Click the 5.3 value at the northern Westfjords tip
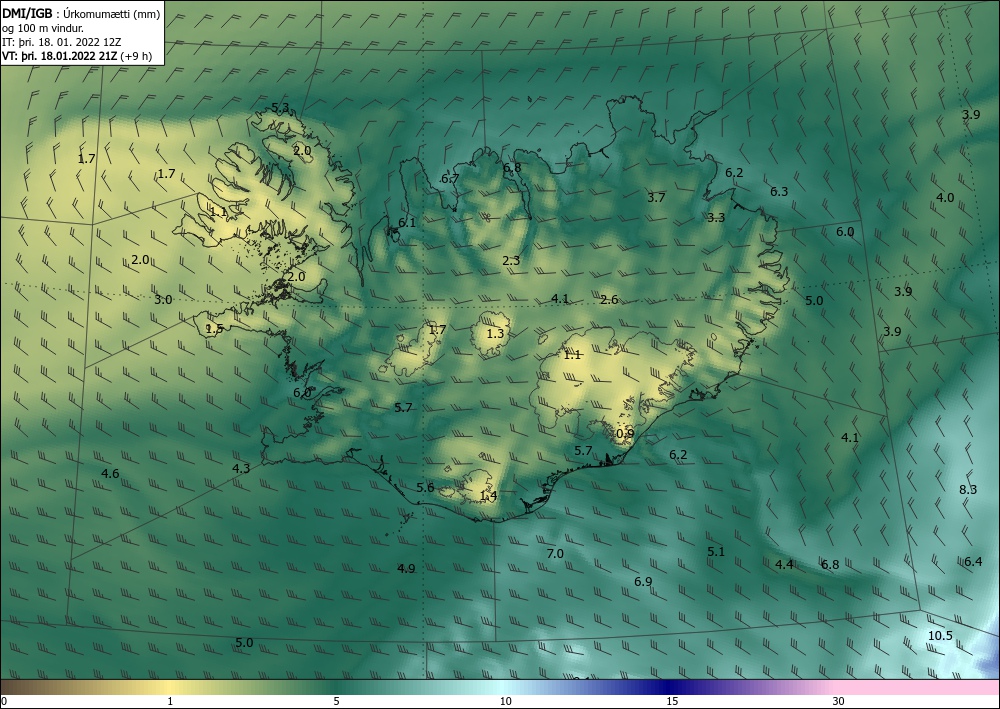The width and height of the screenshot is (1000, 709). pyautogui.click(x=281, y=108)
